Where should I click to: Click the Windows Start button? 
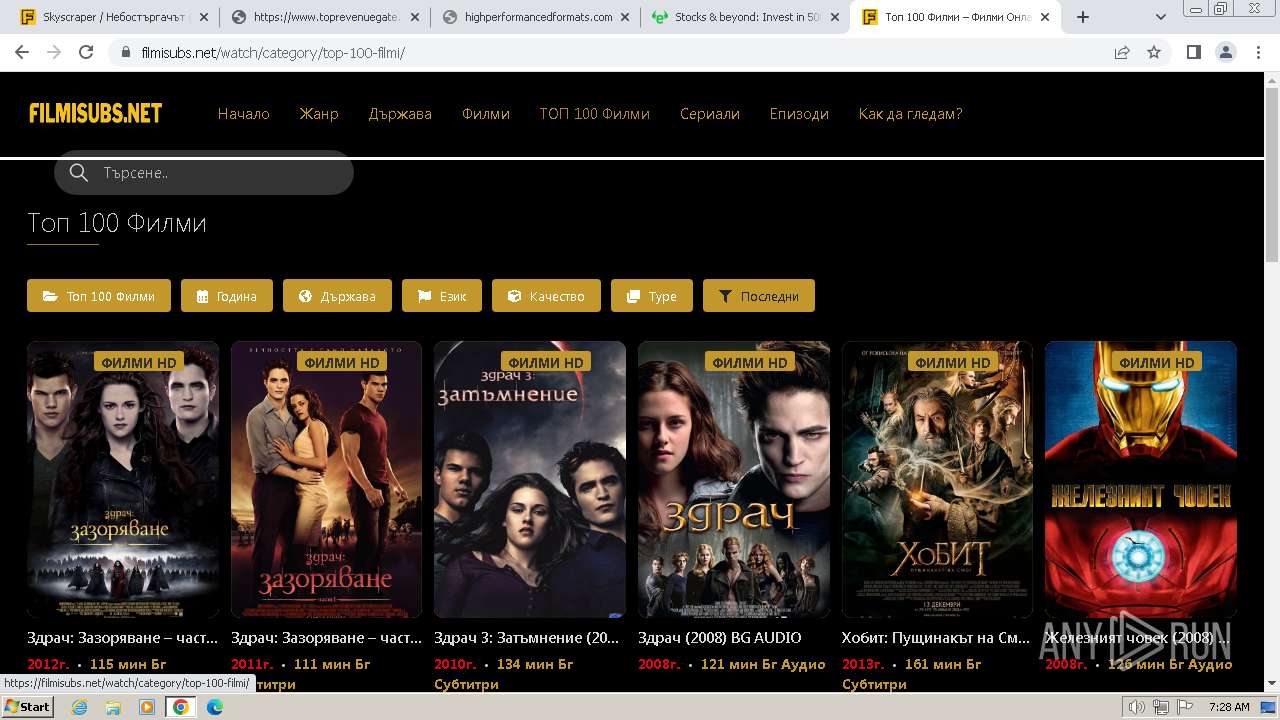click(28, 707)
